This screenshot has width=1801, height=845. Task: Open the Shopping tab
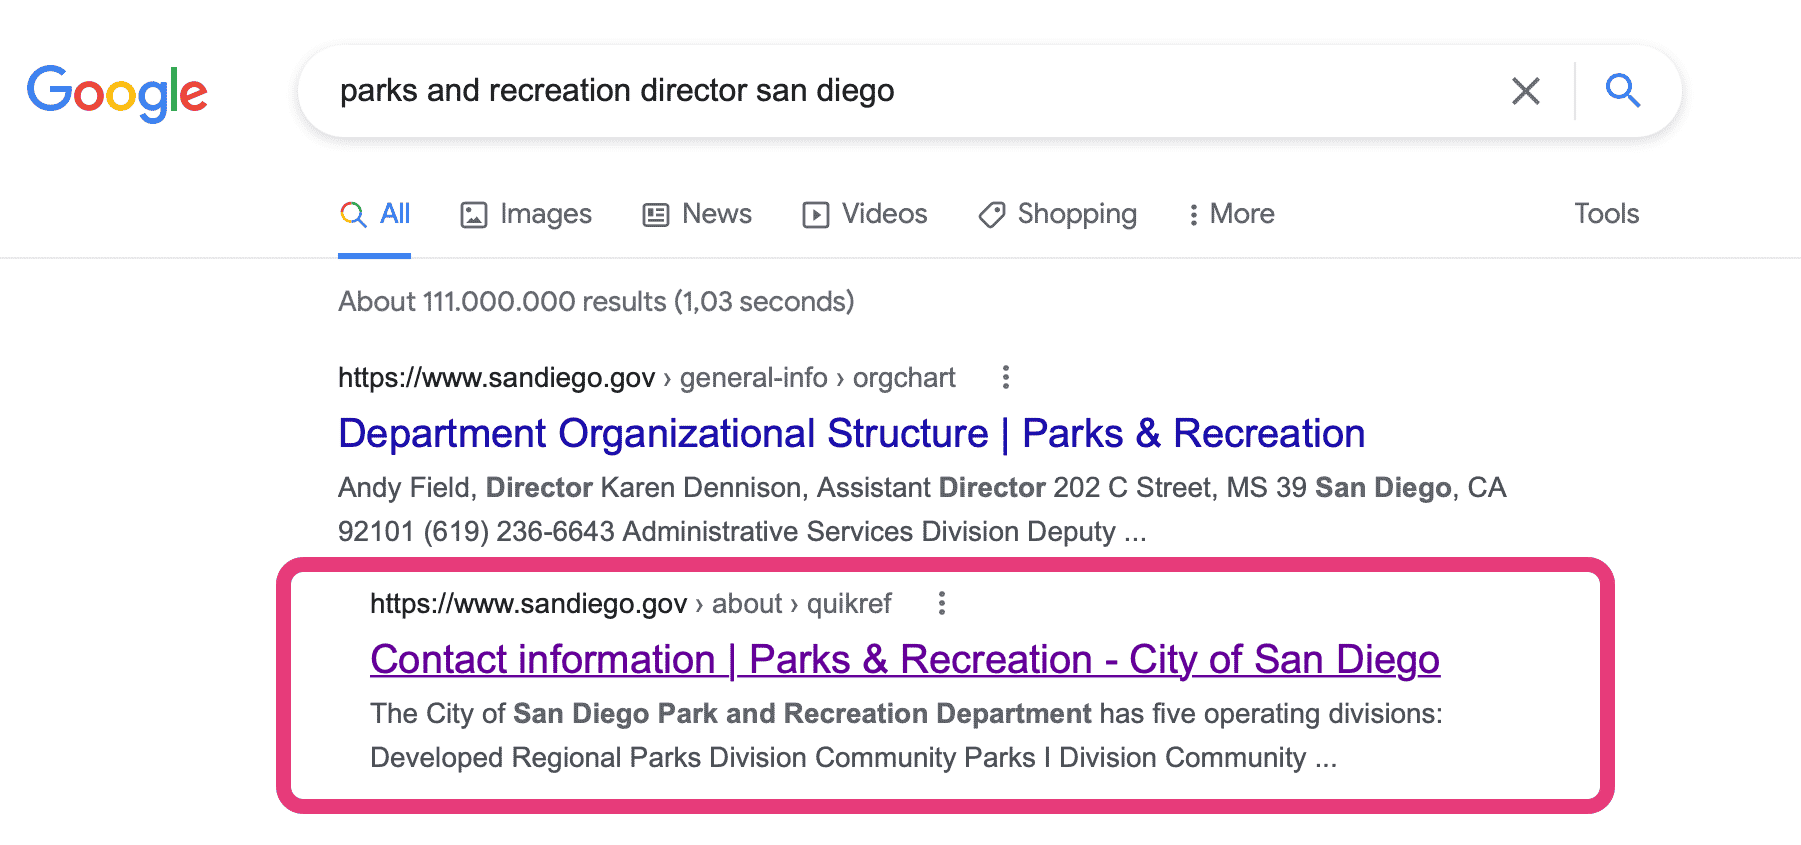coord(1057,214)
